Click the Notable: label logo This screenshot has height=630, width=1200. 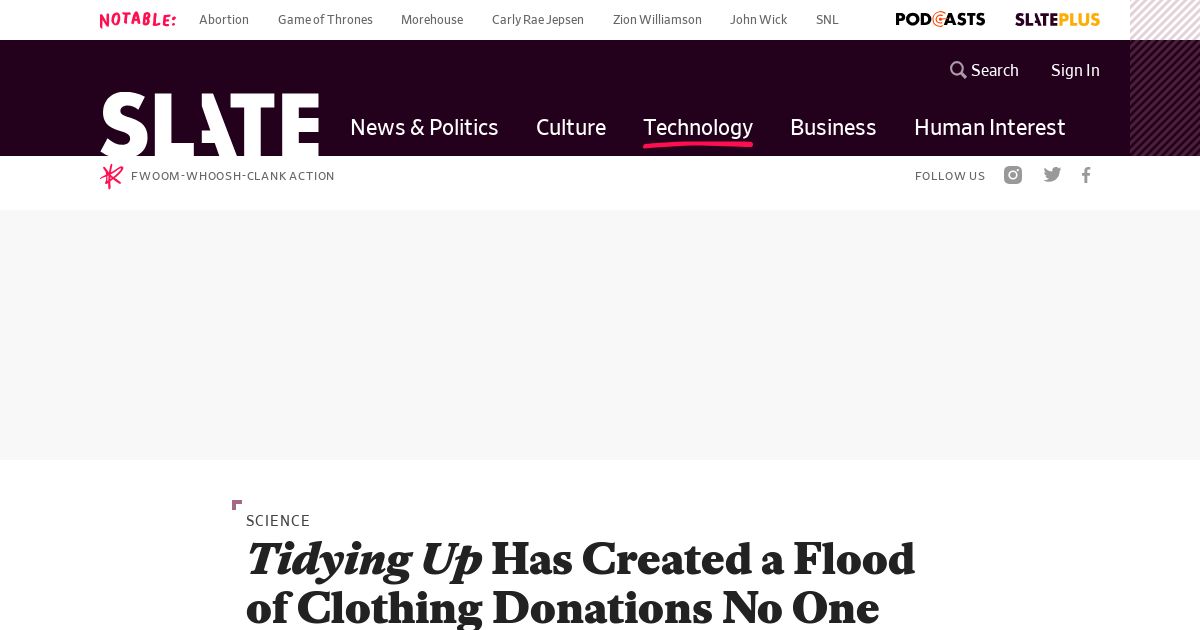138,20
